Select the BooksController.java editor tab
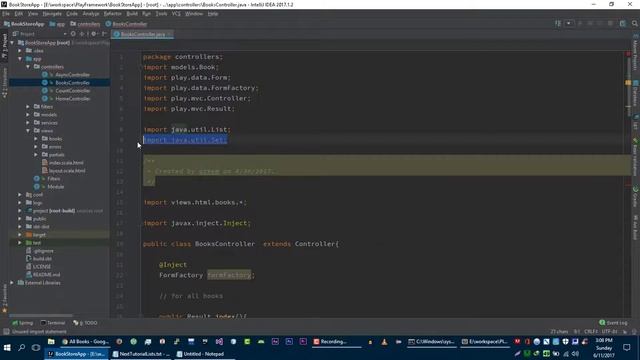Viewport: 640px width, 360px height. [142, 34]
